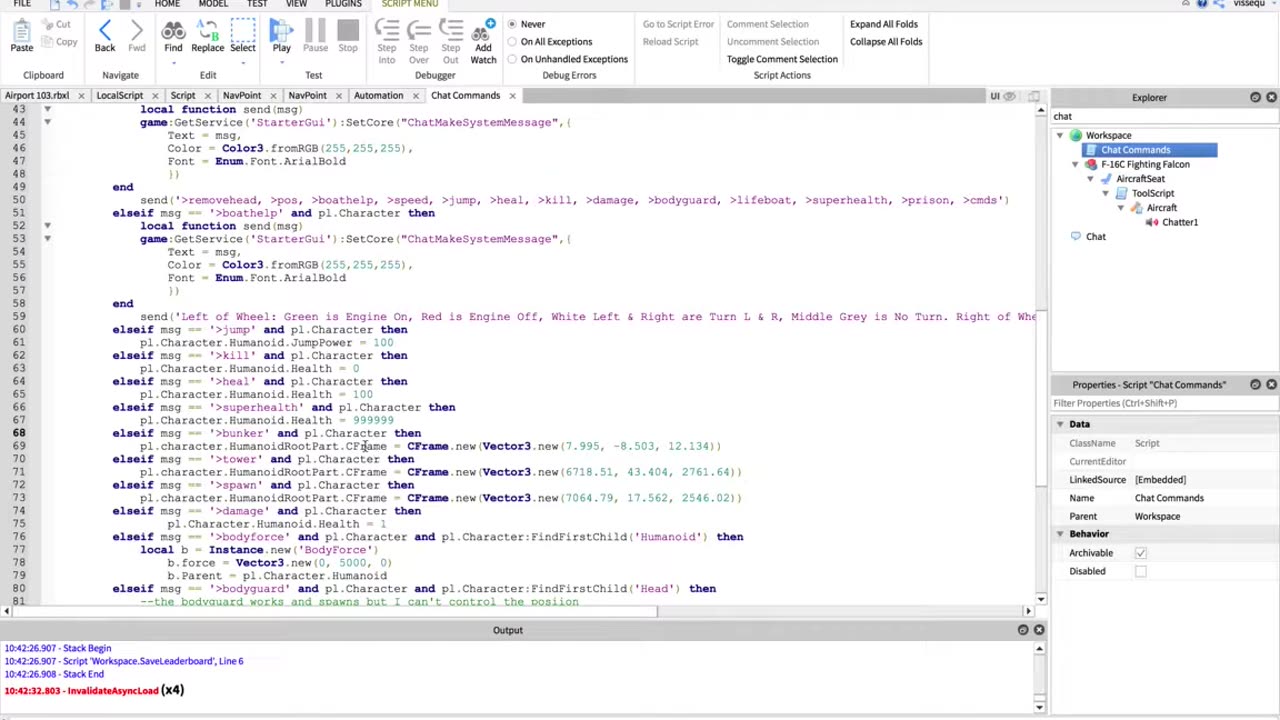Cut the selected code
The width and height of the screenshot is (1280, 720).
point(56,24)
